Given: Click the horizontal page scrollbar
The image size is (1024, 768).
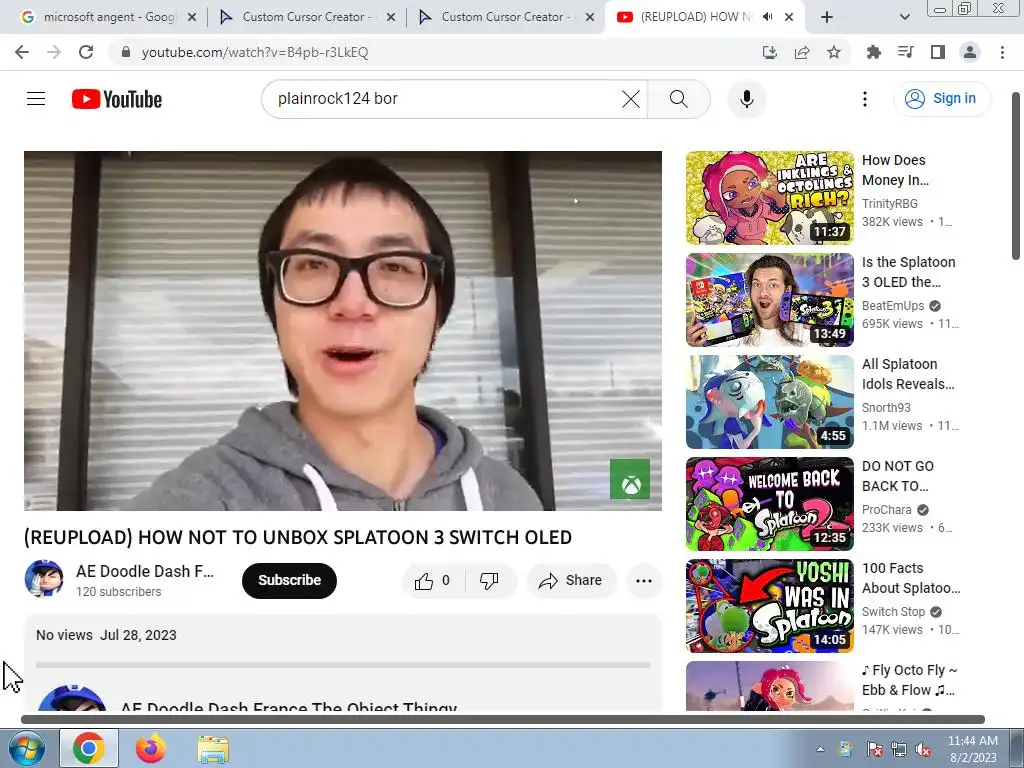Looking at the screenshot, I should tap(502, 720).
